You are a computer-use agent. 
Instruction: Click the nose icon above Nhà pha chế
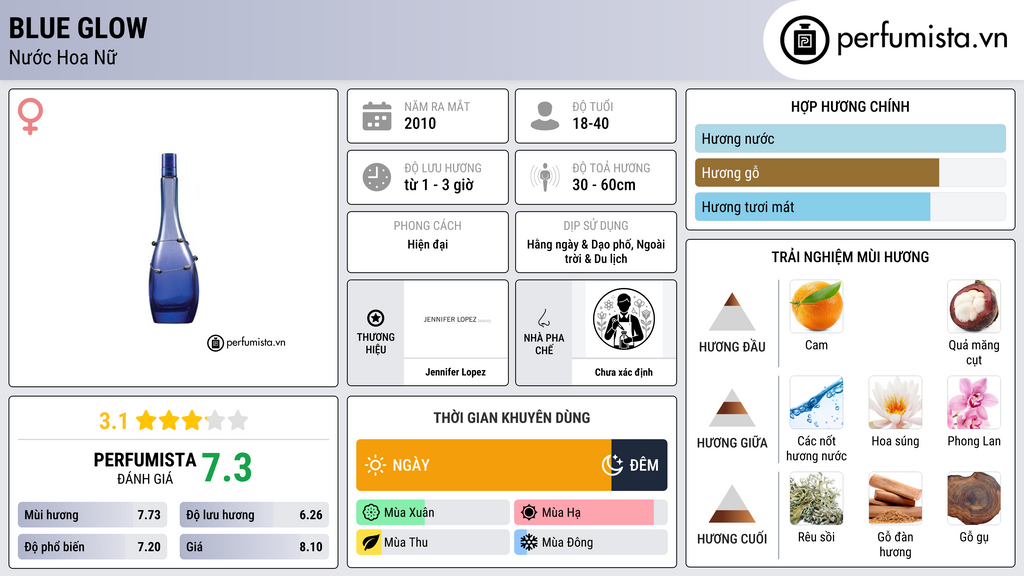coord(543,318)
